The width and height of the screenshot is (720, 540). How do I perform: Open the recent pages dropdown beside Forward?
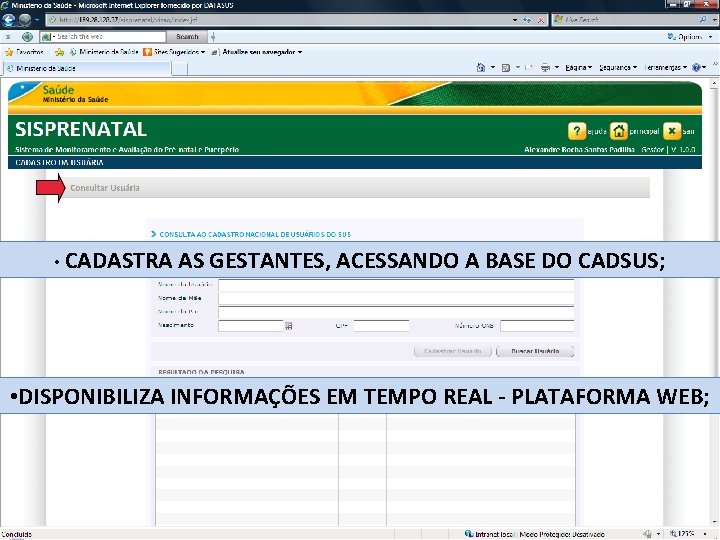[37, 20]
